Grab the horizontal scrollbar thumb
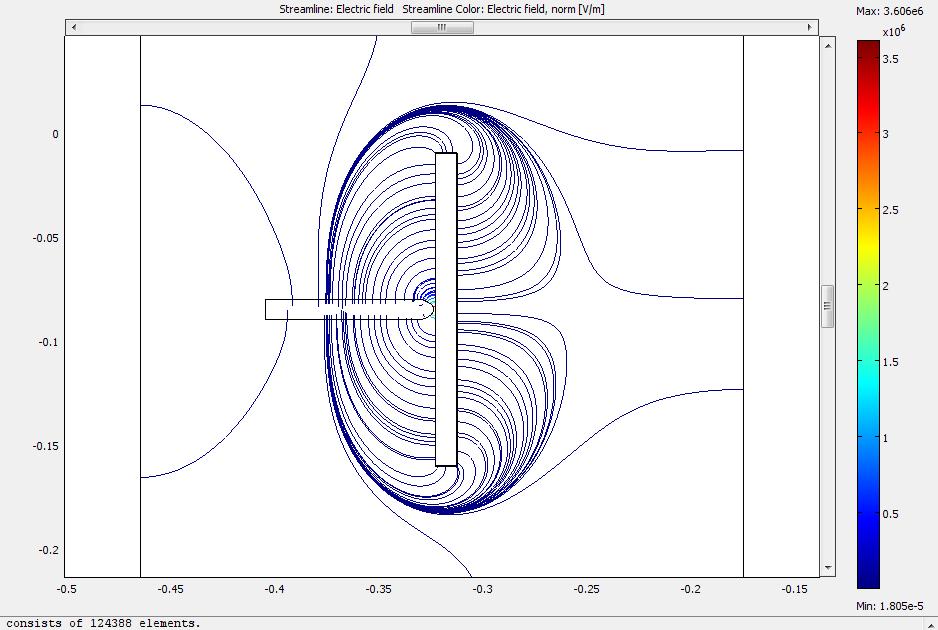 click(441, 28)
